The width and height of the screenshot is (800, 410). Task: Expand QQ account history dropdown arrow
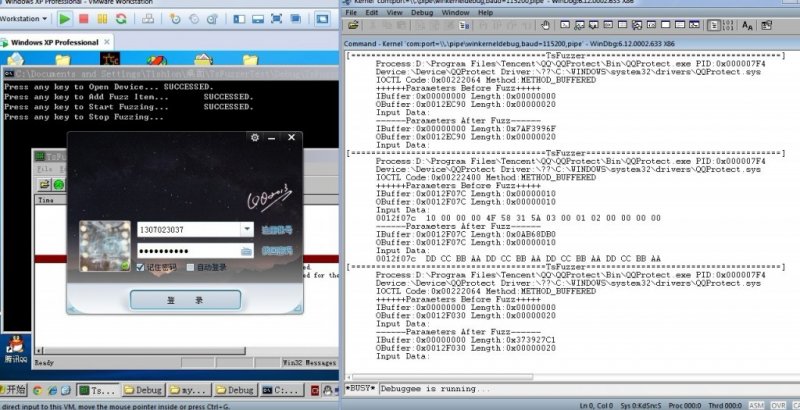coord(247,229)
